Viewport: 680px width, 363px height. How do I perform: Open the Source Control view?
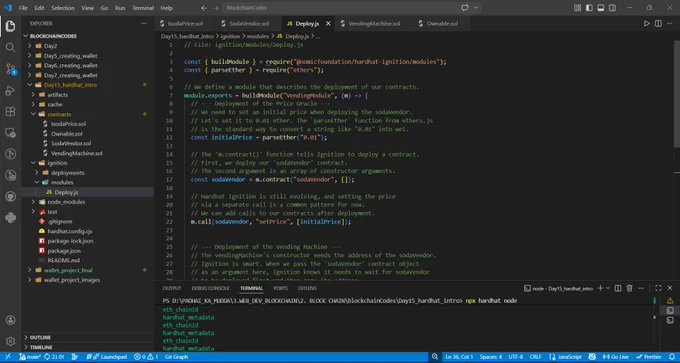10,69
